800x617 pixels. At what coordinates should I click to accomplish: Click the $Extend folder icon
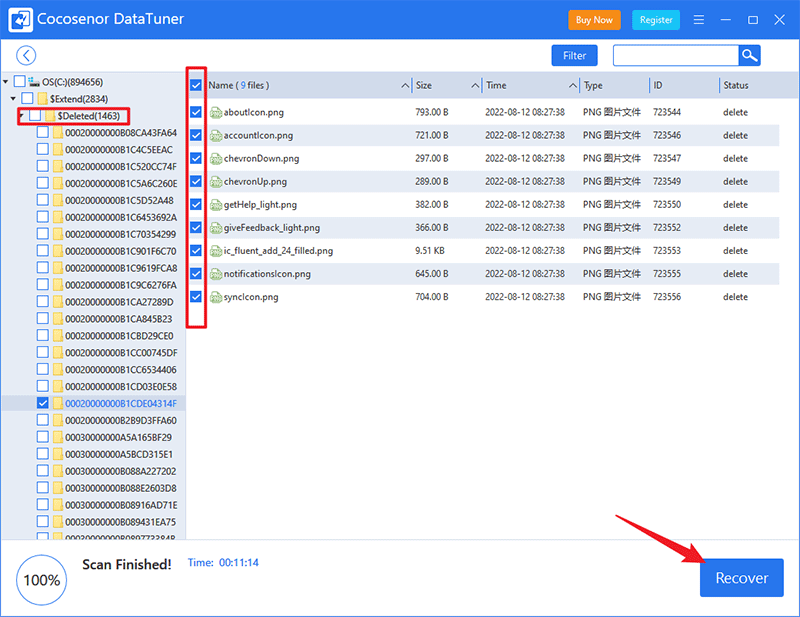(x=42, y=98)
